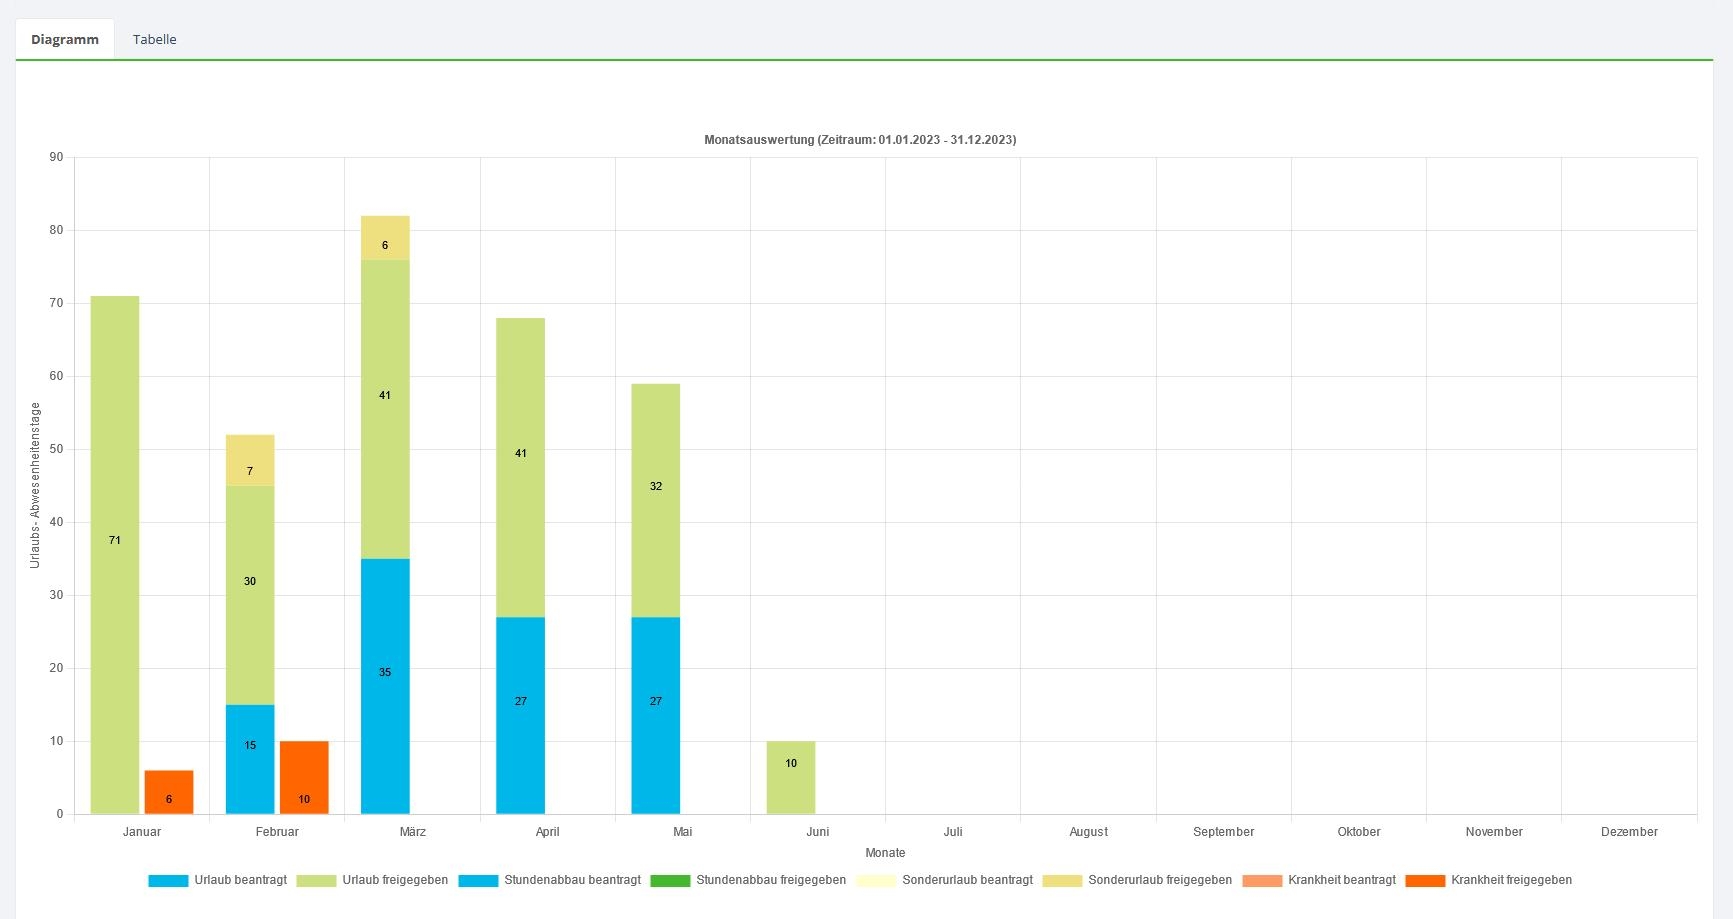Toggle Urlaub freigegeben legend swatch
Screen dimensions: 1733x919
pos(316,881)
